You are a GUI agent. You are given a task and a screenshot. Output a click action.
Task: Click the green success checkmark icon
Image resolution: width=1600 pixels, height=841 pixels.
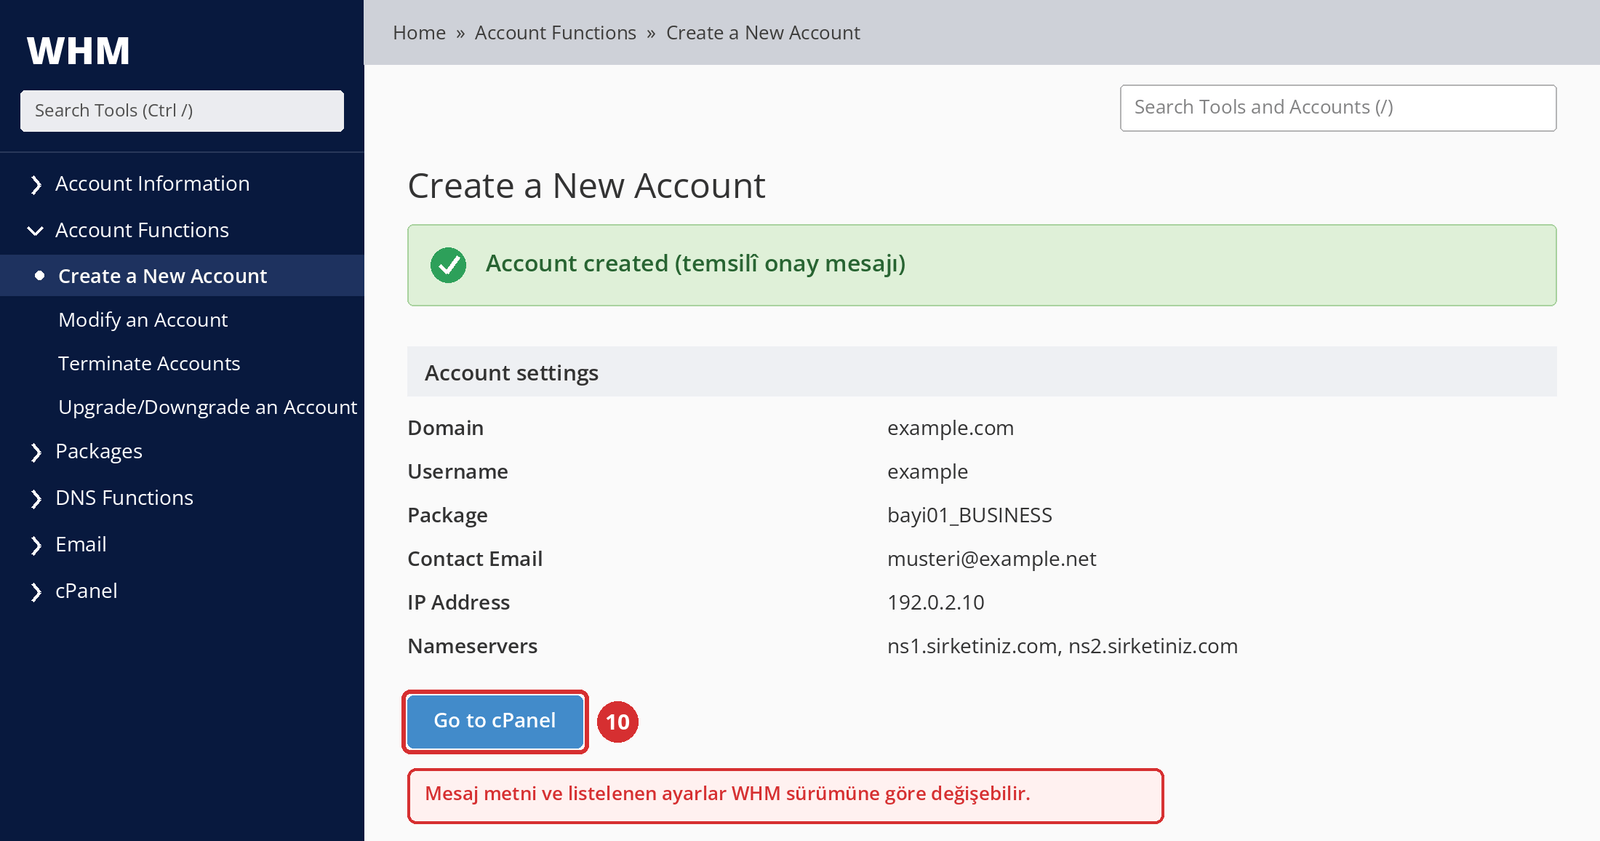[448, 265]
